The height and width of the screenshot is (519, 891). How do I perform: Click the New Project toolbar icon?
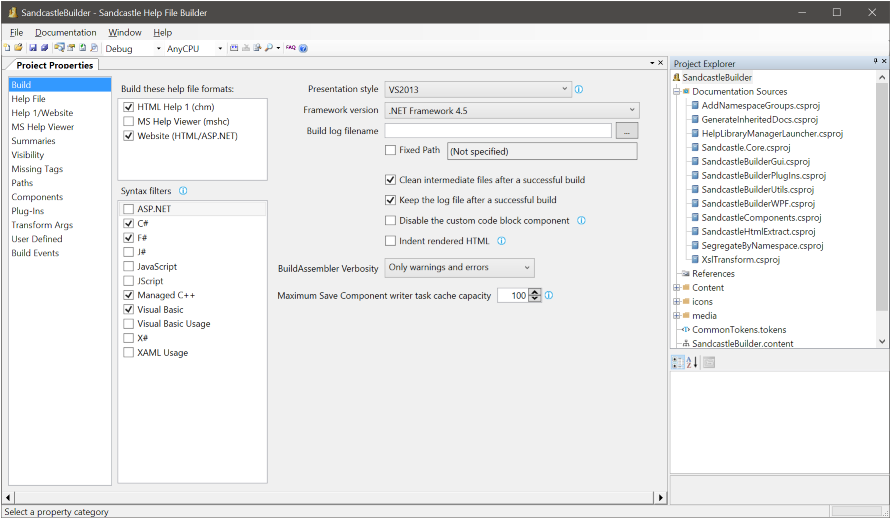(7, 48)
